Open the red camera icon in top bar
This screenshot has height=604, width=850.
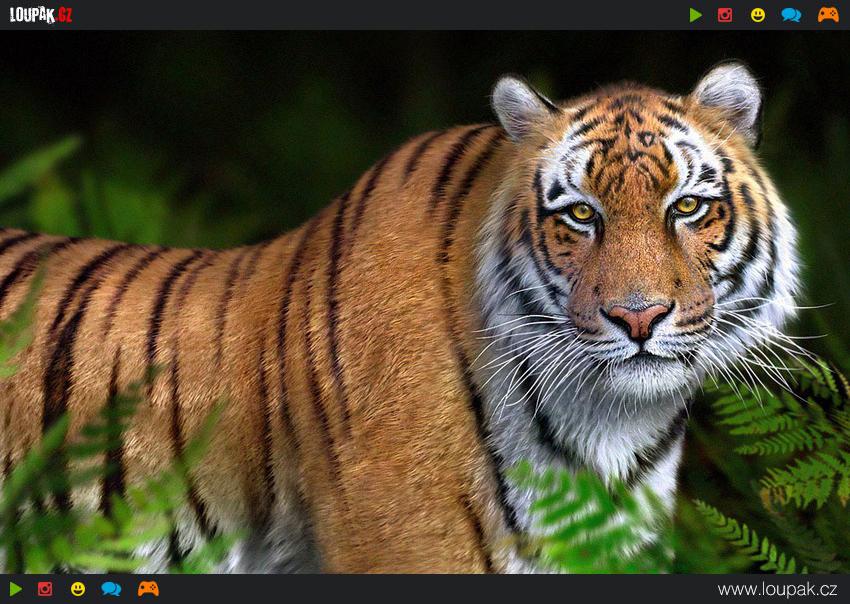pos(725,15)
